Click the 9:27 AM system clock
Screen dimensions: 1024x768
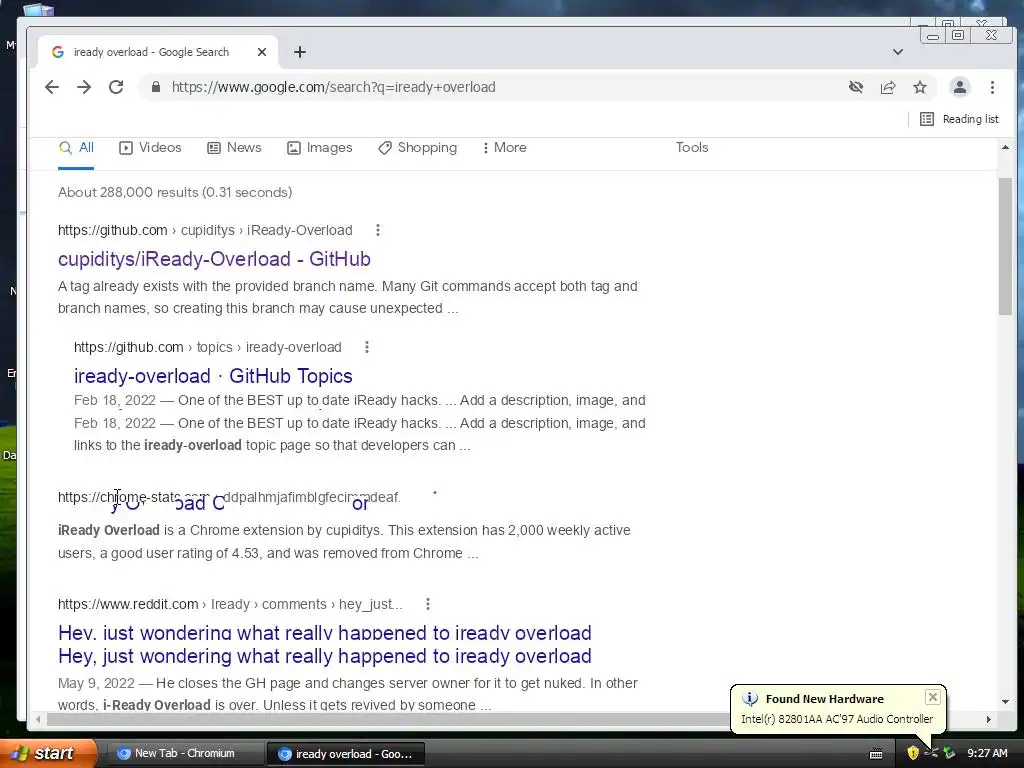(987, 753)
